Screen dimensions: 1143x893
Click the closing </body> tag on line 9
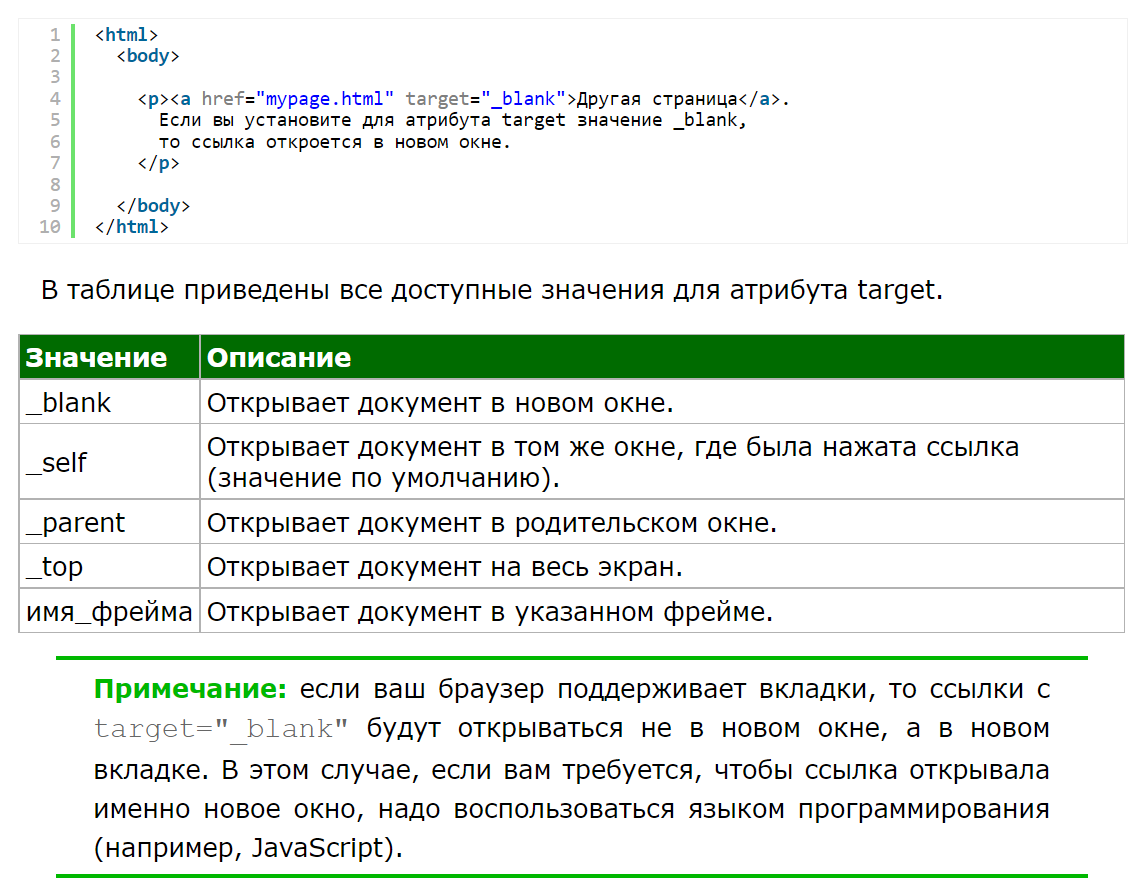point(153,206)
